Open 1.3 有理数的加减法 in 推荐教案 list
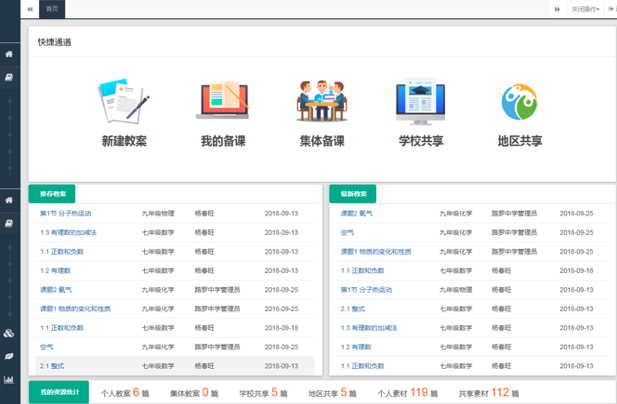617x404 pixels. 68,232
